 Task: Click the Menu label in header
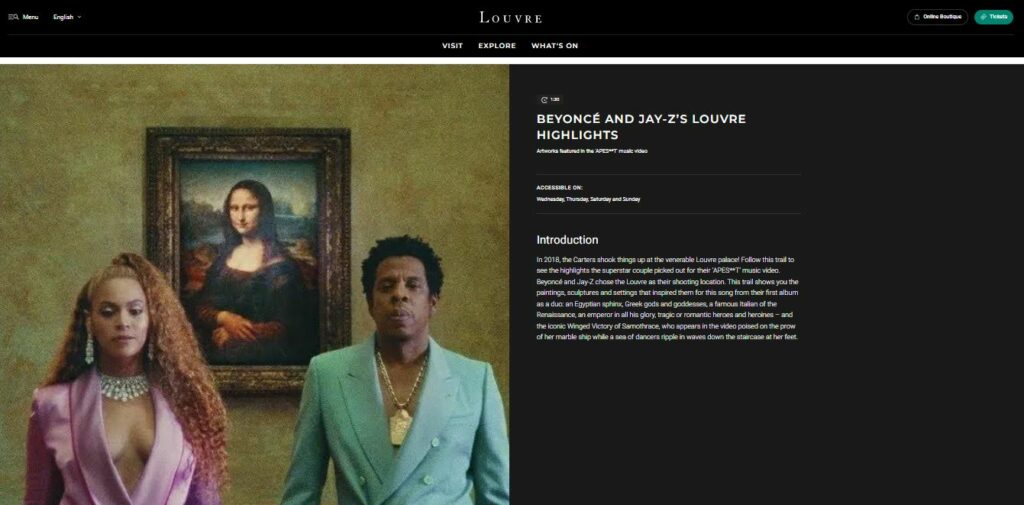(30, 17)
